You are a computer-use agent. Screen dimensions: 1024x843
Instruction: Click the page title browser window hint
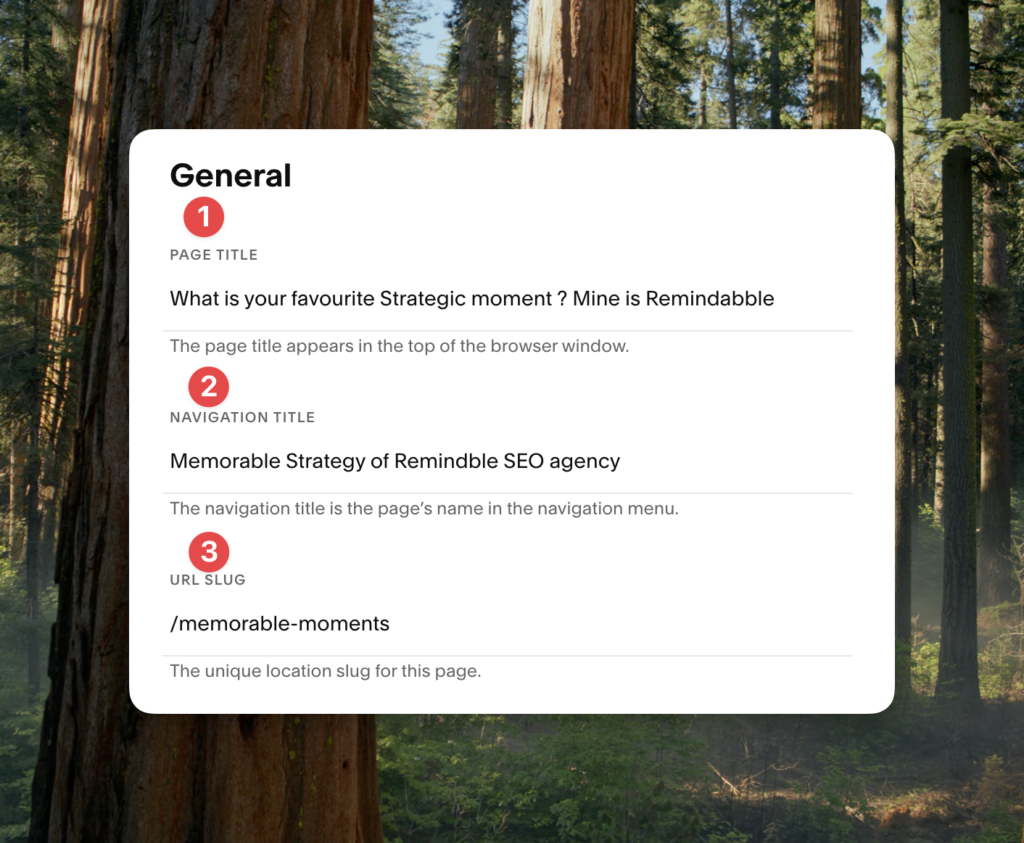point(400,346)
